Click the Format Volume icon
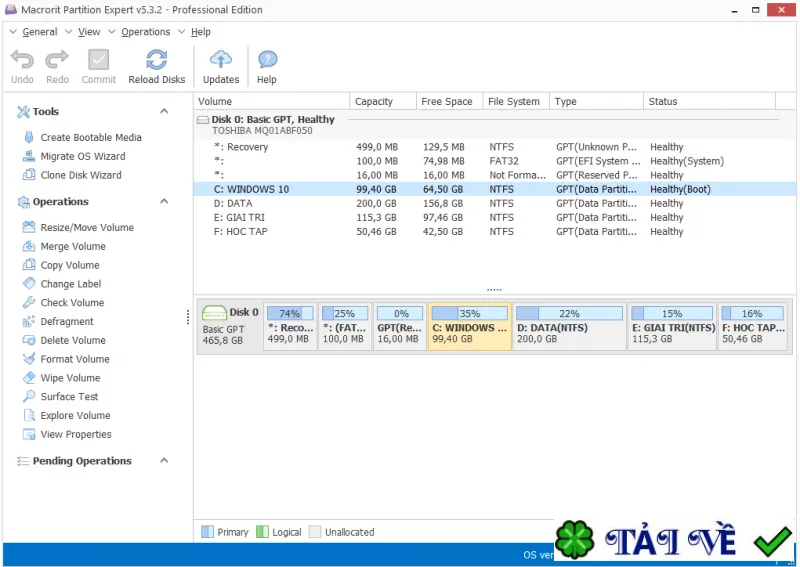The image size is (800, 567). 29,359
